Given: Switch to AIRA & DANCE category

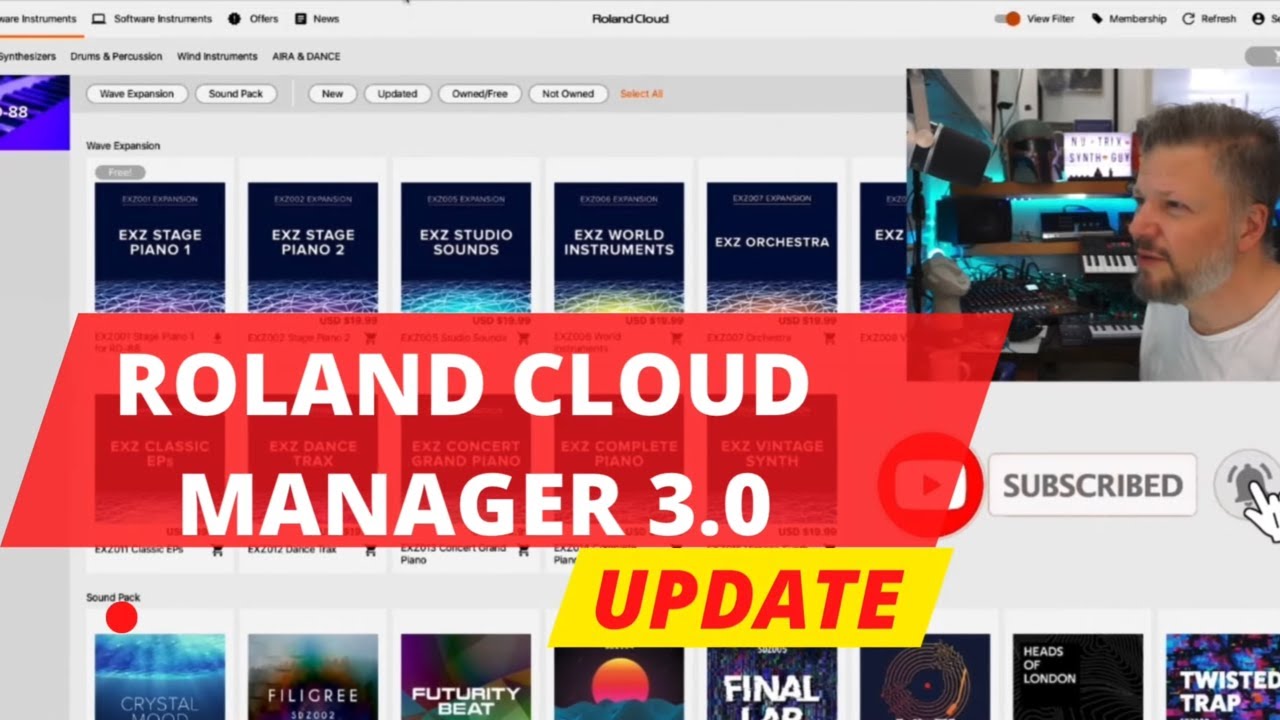Looking at the screenshot, I should [306, 57].
